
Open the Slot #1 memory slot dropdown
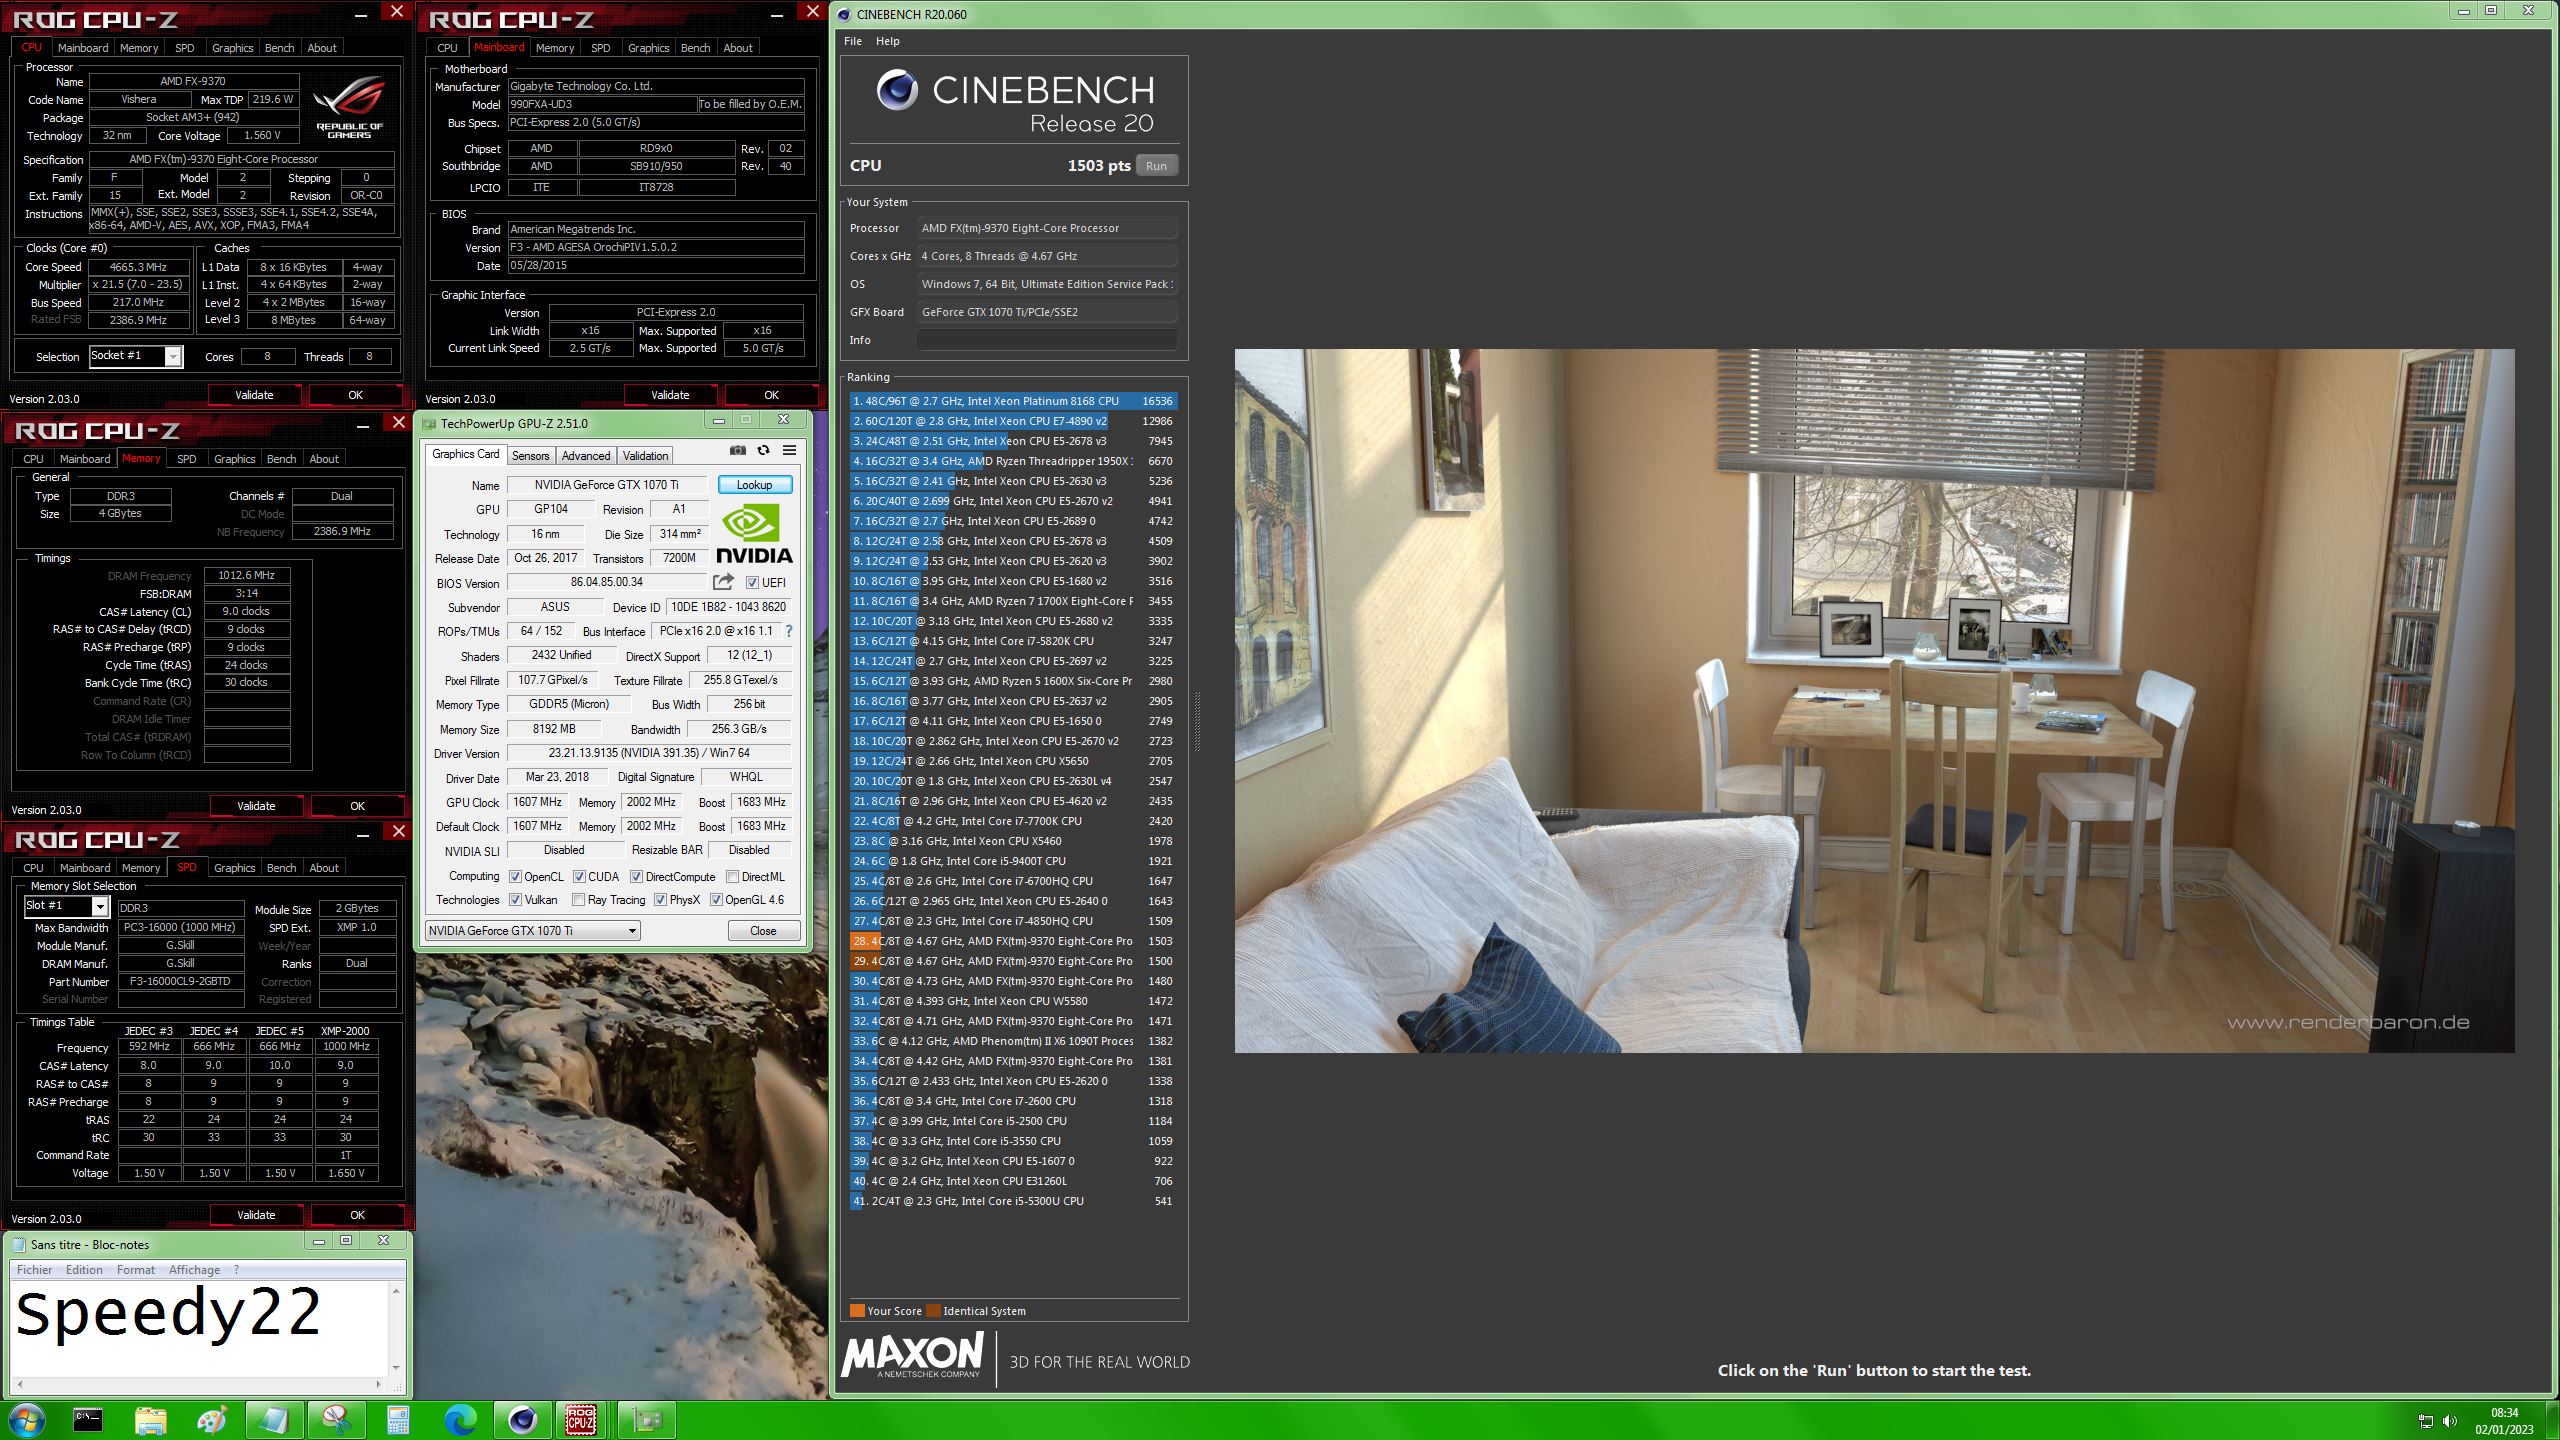(x=99, y=907)
